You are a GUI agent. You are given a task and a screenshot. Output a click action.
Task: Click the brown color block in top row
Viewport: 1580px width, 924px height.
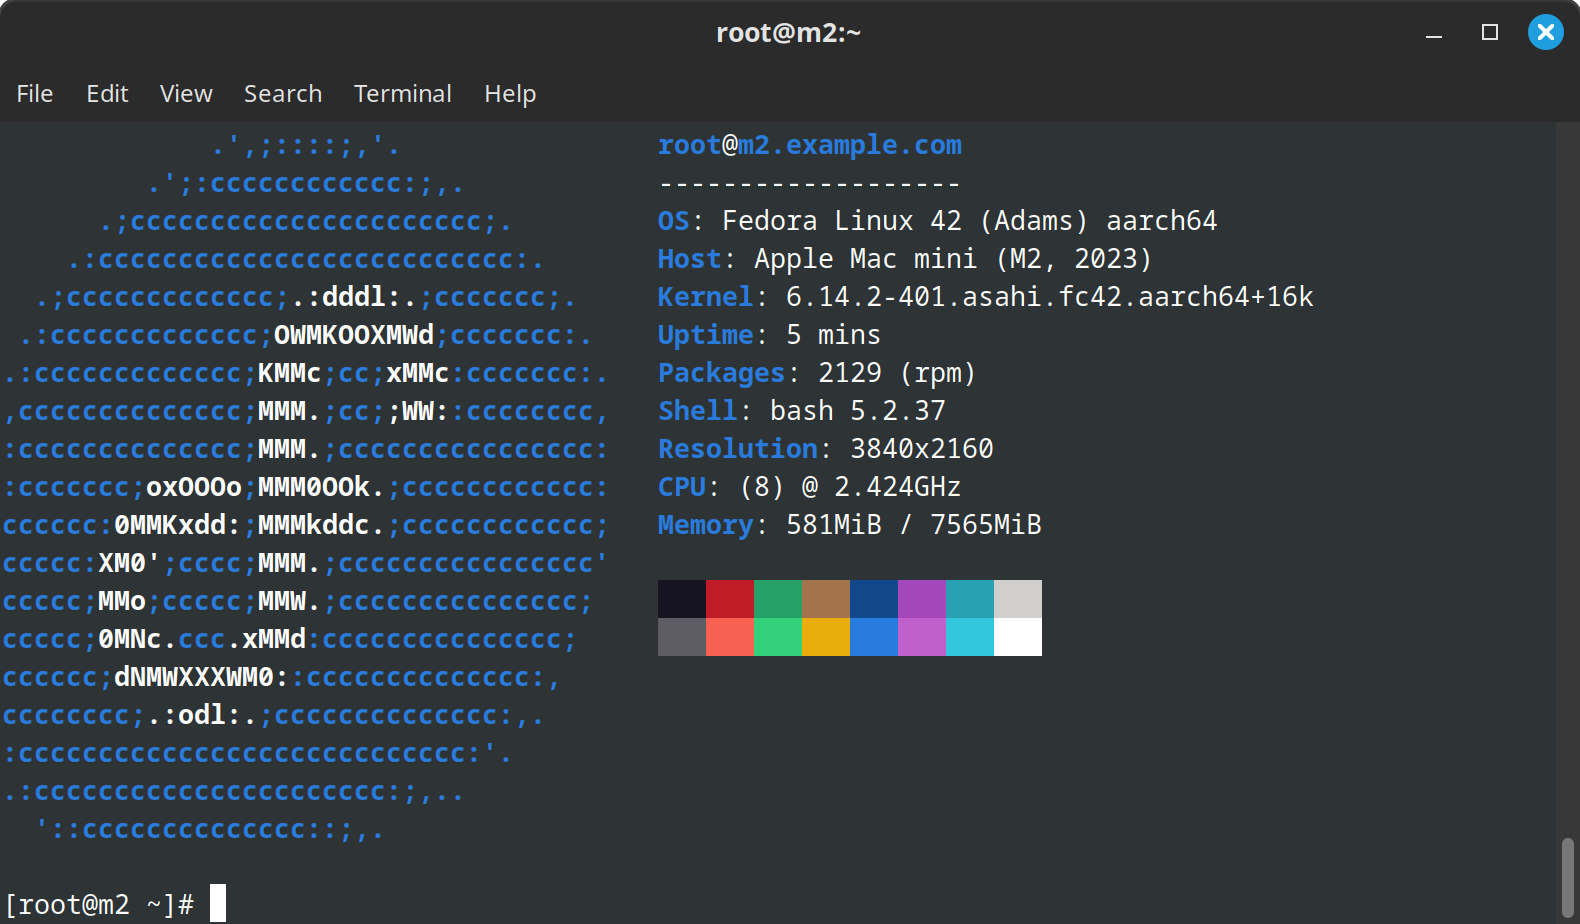click(826, 599)
